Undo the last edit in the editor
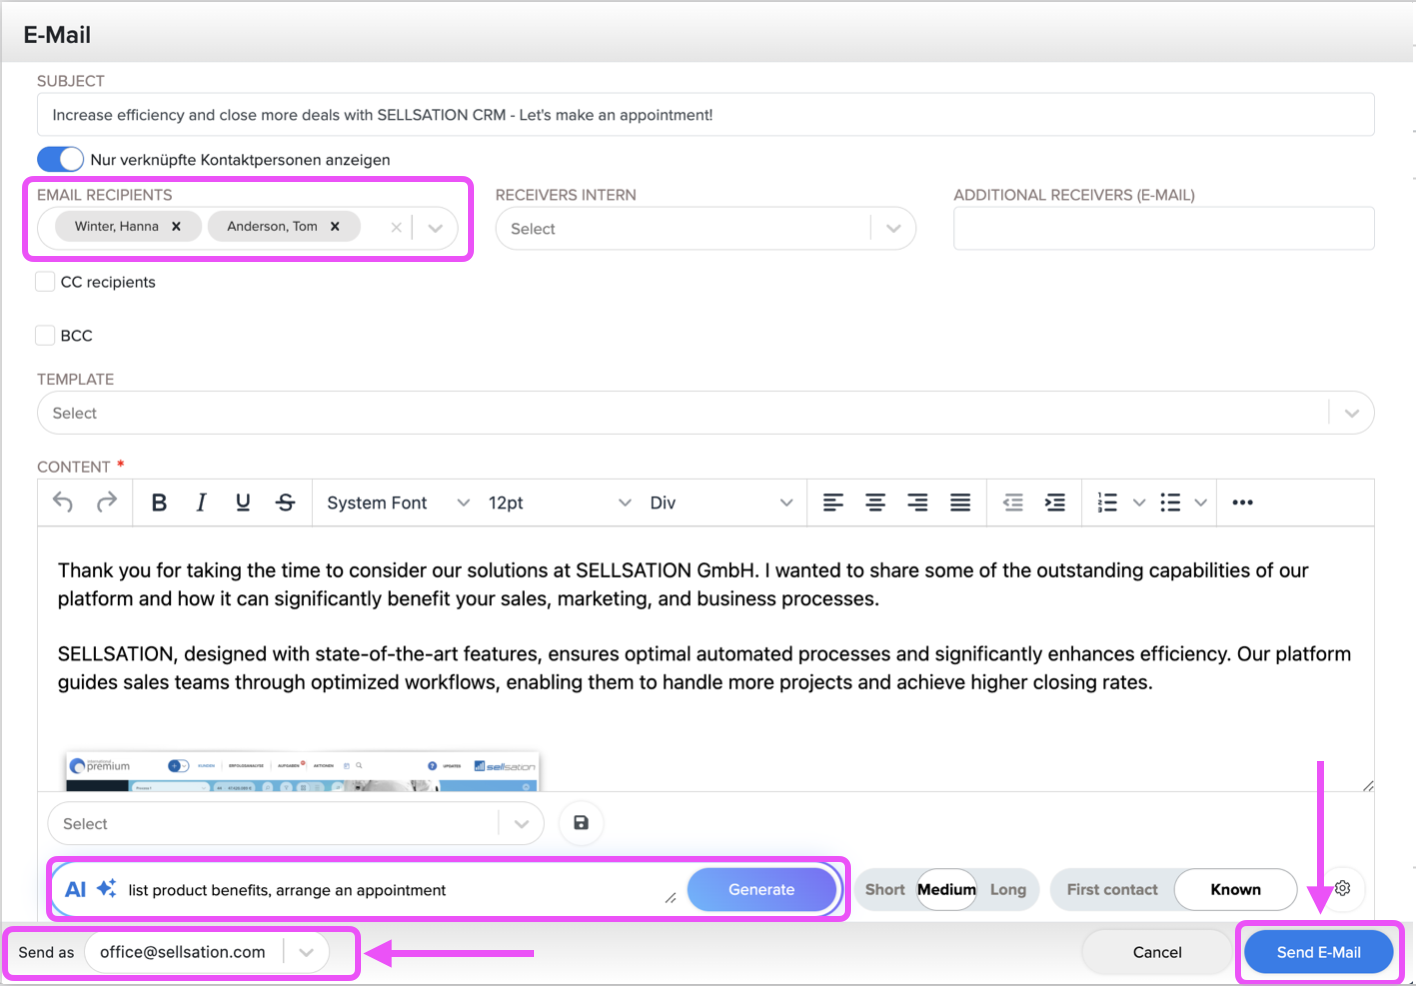Screen dimensions: 1416x986 pos(63,502)
